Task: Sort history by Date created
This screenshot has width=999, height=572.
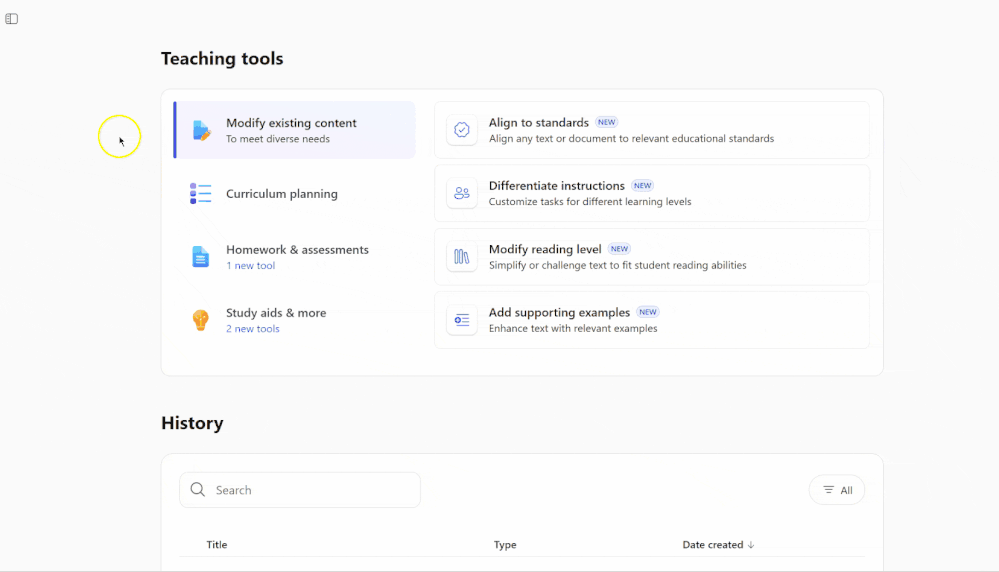Action: 718,545
